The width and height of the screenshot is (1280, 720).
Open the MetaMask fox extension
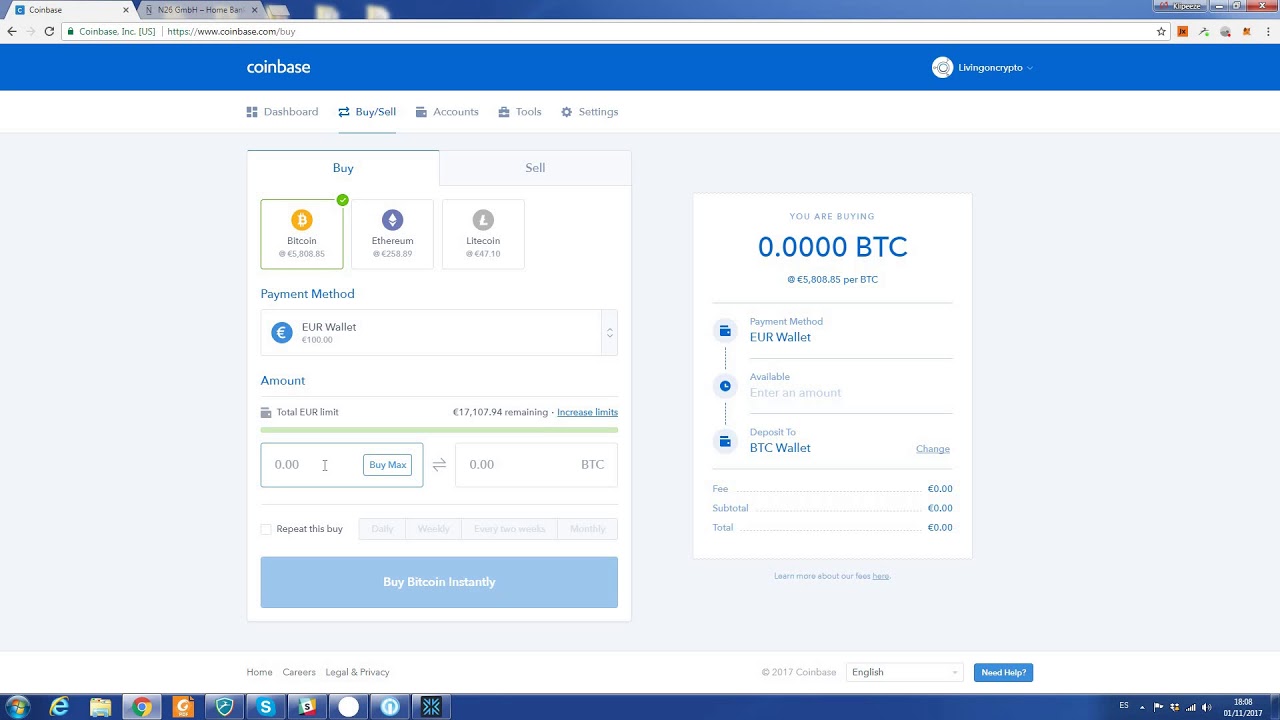(x=1247, y=31)
